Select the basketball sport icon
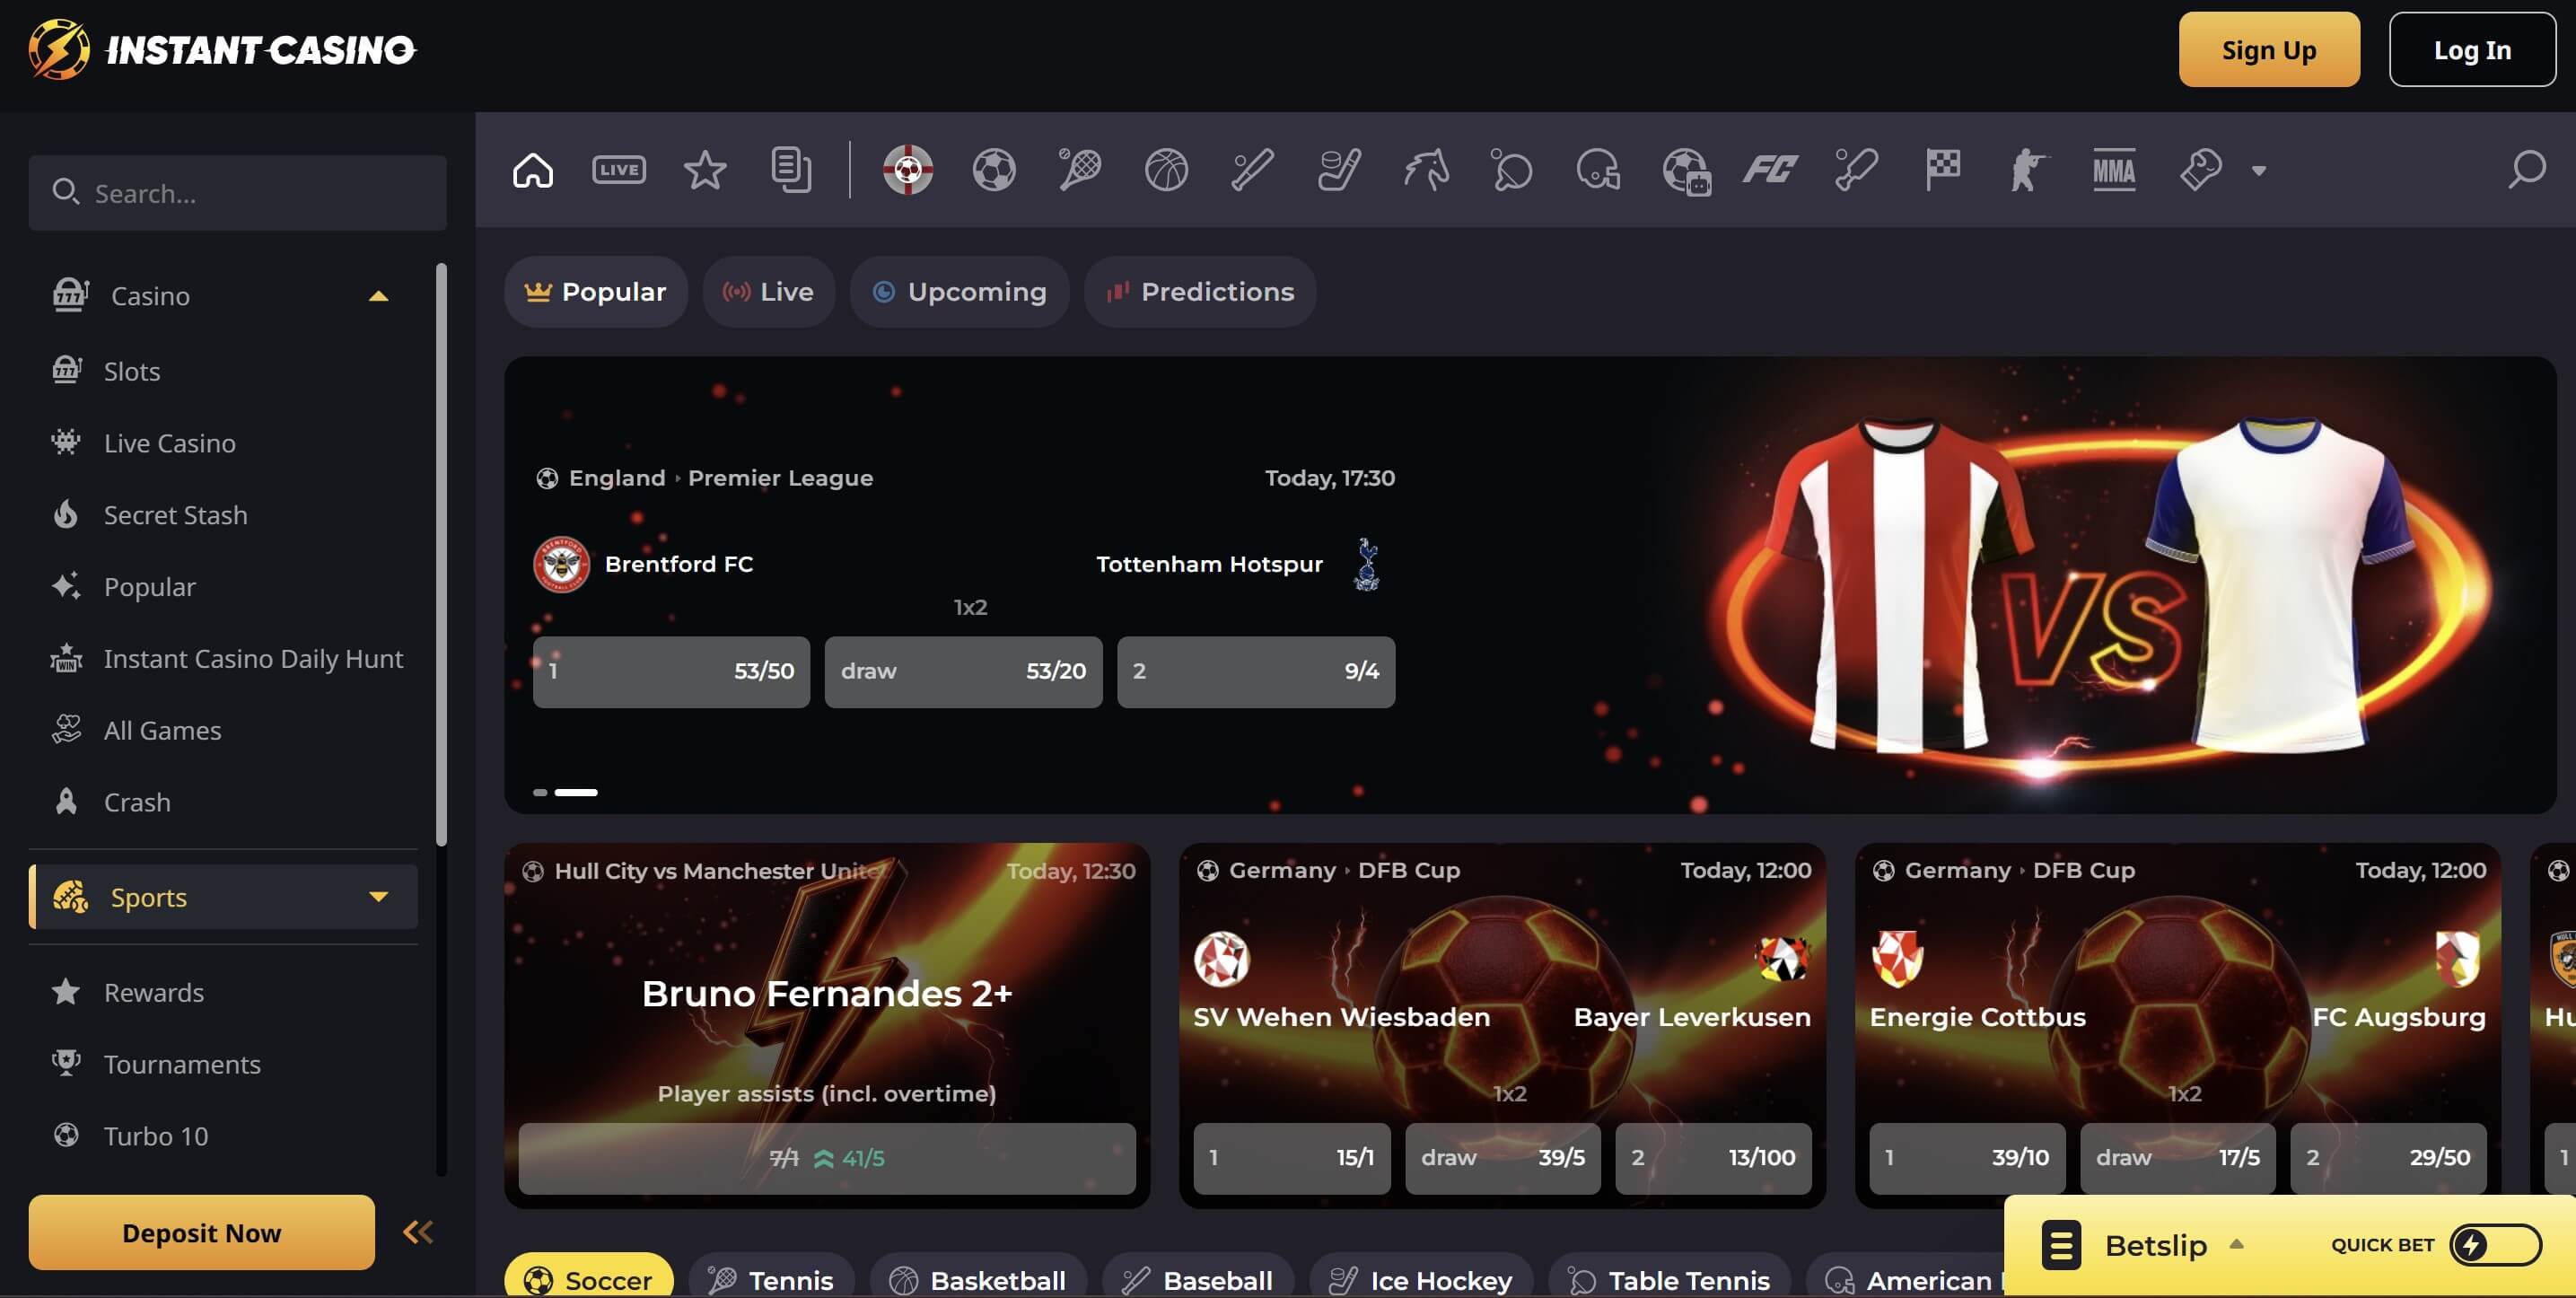 pos(1166,170)
